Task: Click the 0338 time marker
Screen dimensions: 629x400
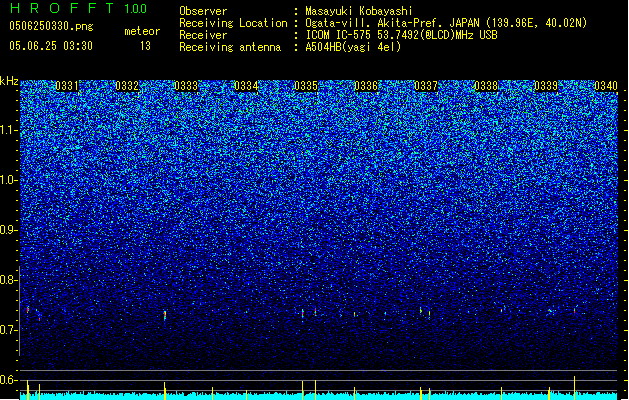Action: tap(486, 86)
